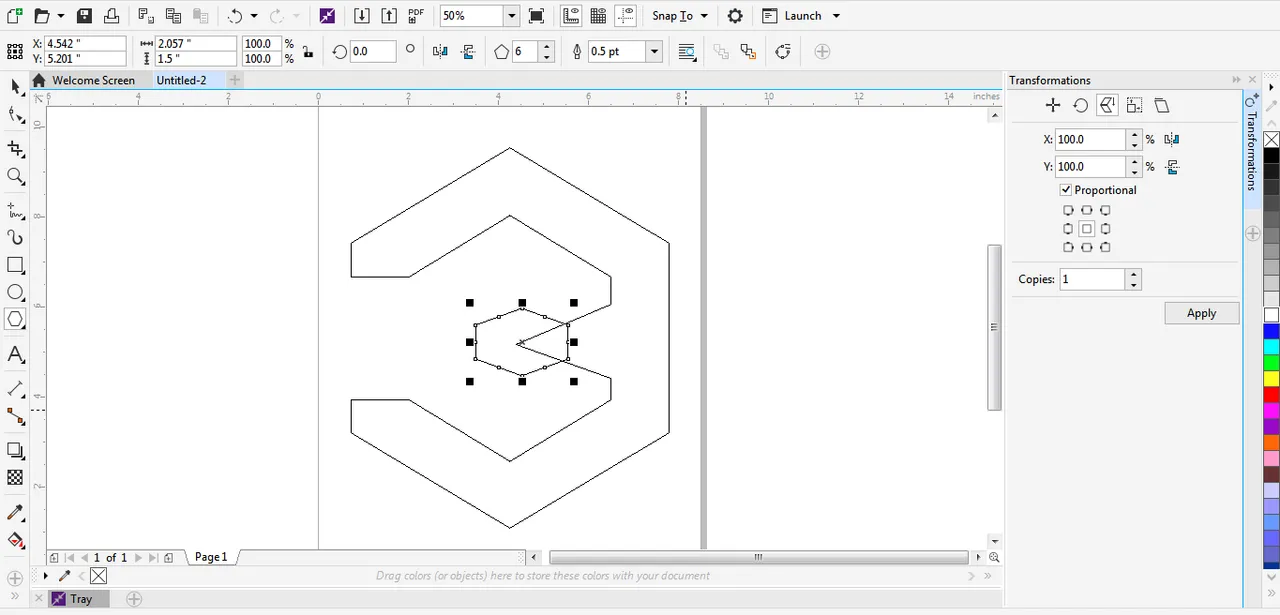
Task: Toggle Show guidelines button
Action: (x=626, y=16)
